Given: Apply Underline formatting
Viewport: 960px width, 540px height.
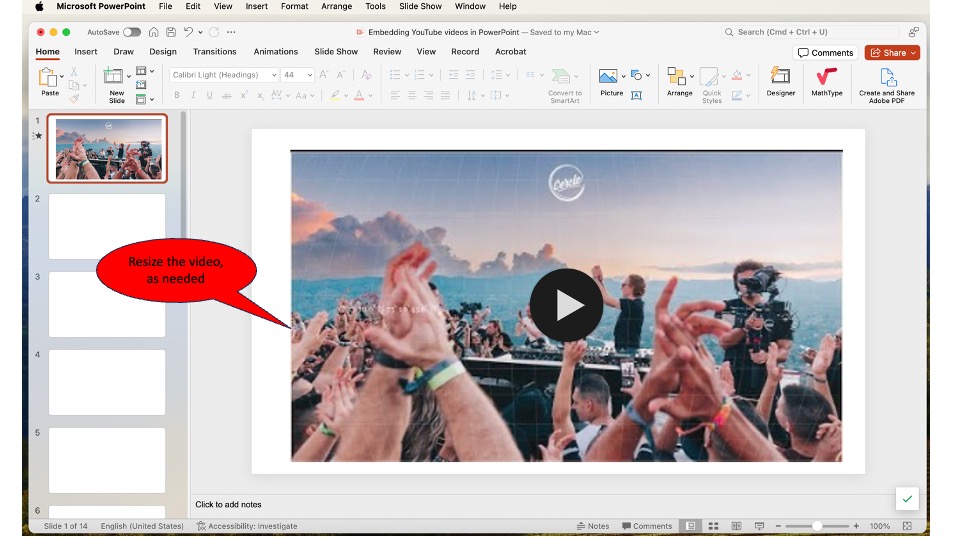Looking at the screenshot, I should tap(209, 95).
